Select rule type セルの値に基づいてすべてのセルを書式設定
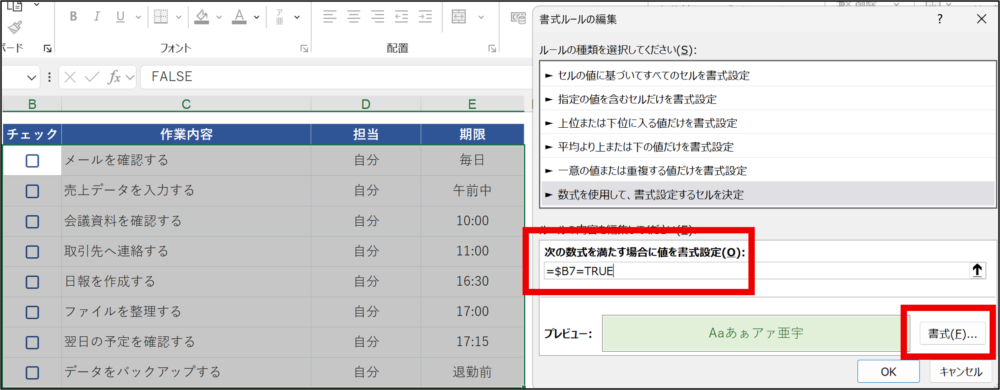 tap(767, 75)
